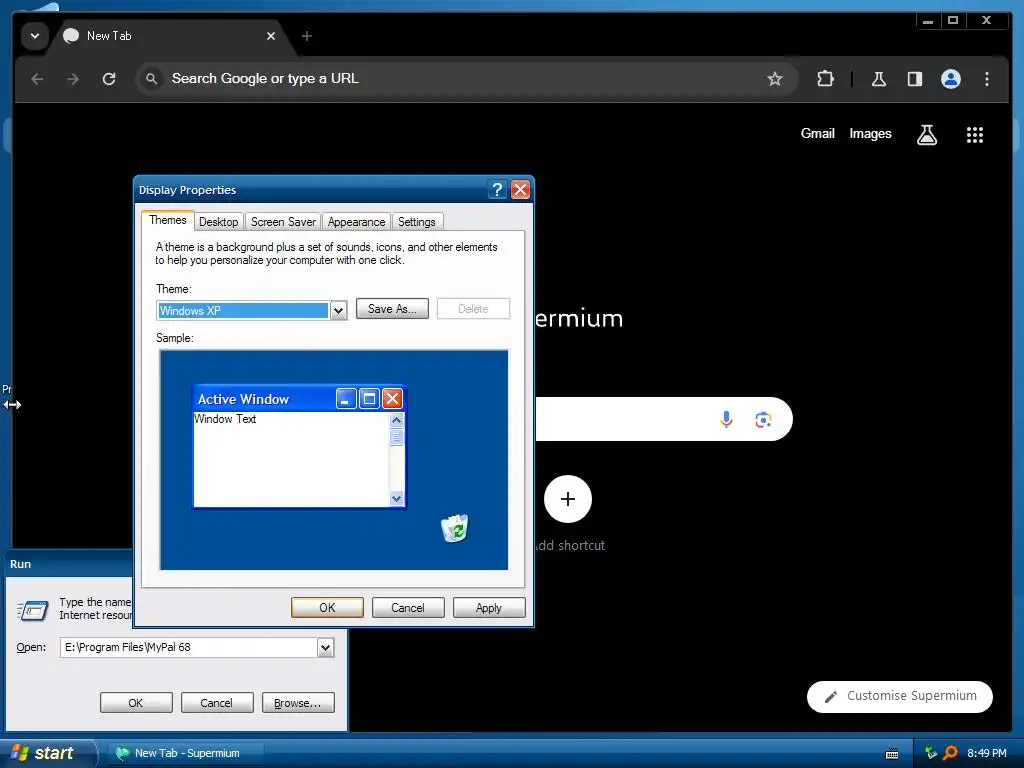Click Save As... for the theme

click(x=392, y=309)
